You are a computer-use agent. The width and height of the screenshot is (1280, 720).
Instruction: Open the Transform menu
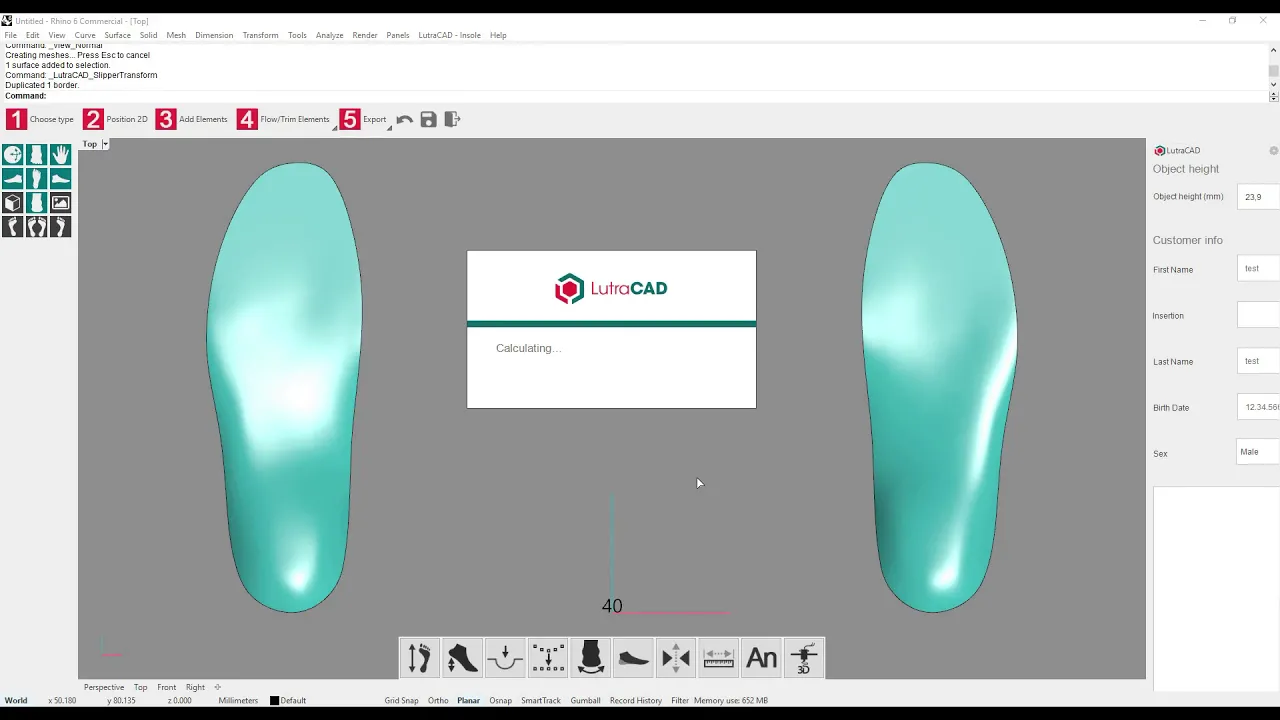[260, 35]
